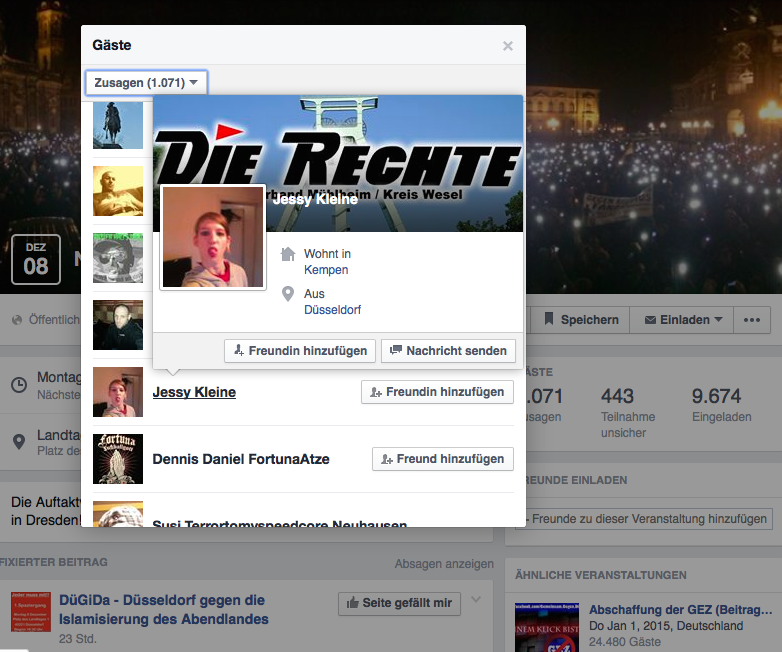Close the Gäste dialog
The width and height of the screenshot is (782, 652).
[x=508, y=46]
